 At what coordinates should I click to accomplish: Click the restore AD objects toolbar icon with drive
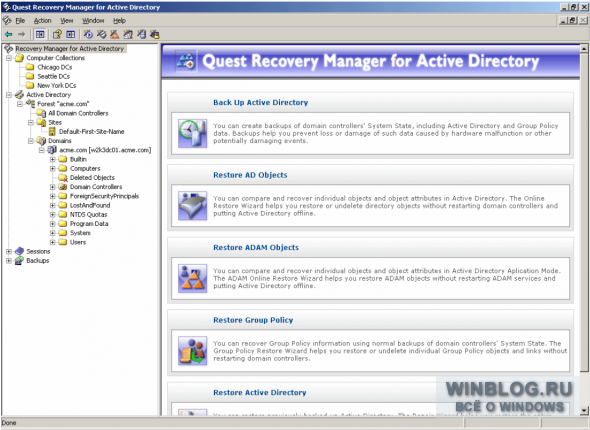pyautogui.click(x=102, y=35)
